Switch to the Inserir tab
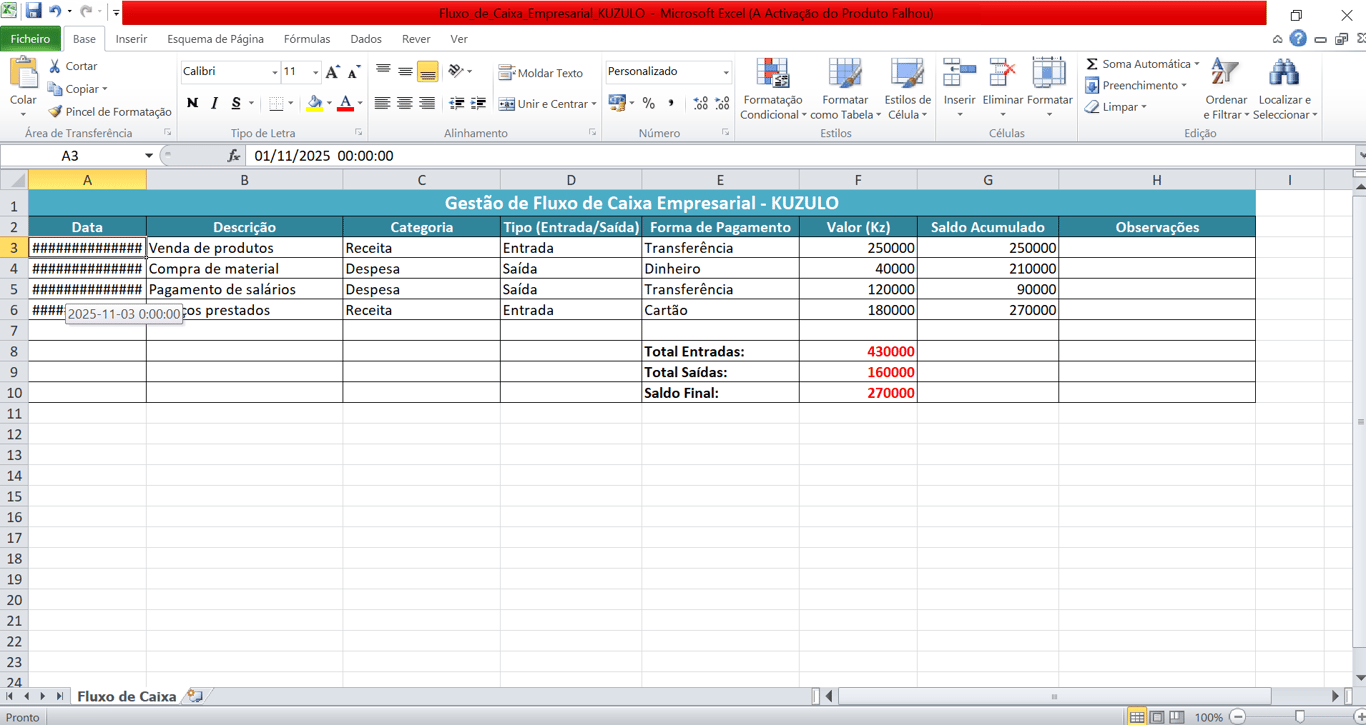 click(131, 39)
